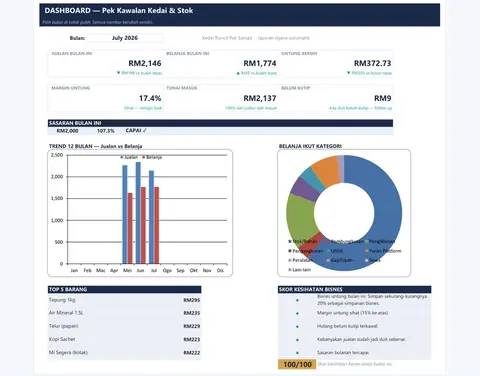Click the Gaji/Upah legend entry
The width and height of the screenshot is (480, 376).
coord(340,260)
